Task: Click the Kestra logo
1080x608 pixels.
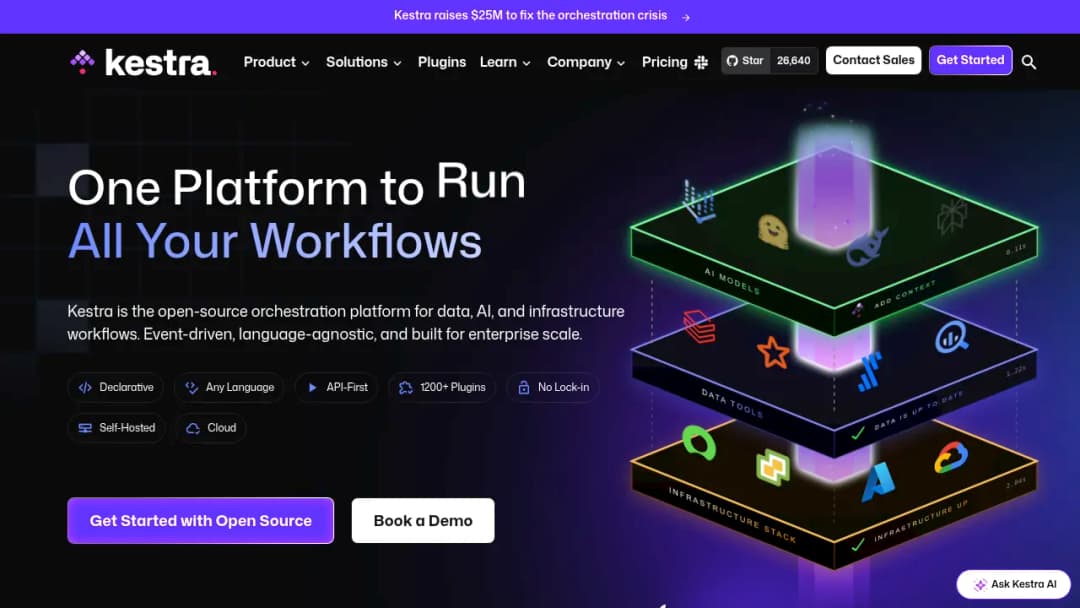Action: [143, 62]
